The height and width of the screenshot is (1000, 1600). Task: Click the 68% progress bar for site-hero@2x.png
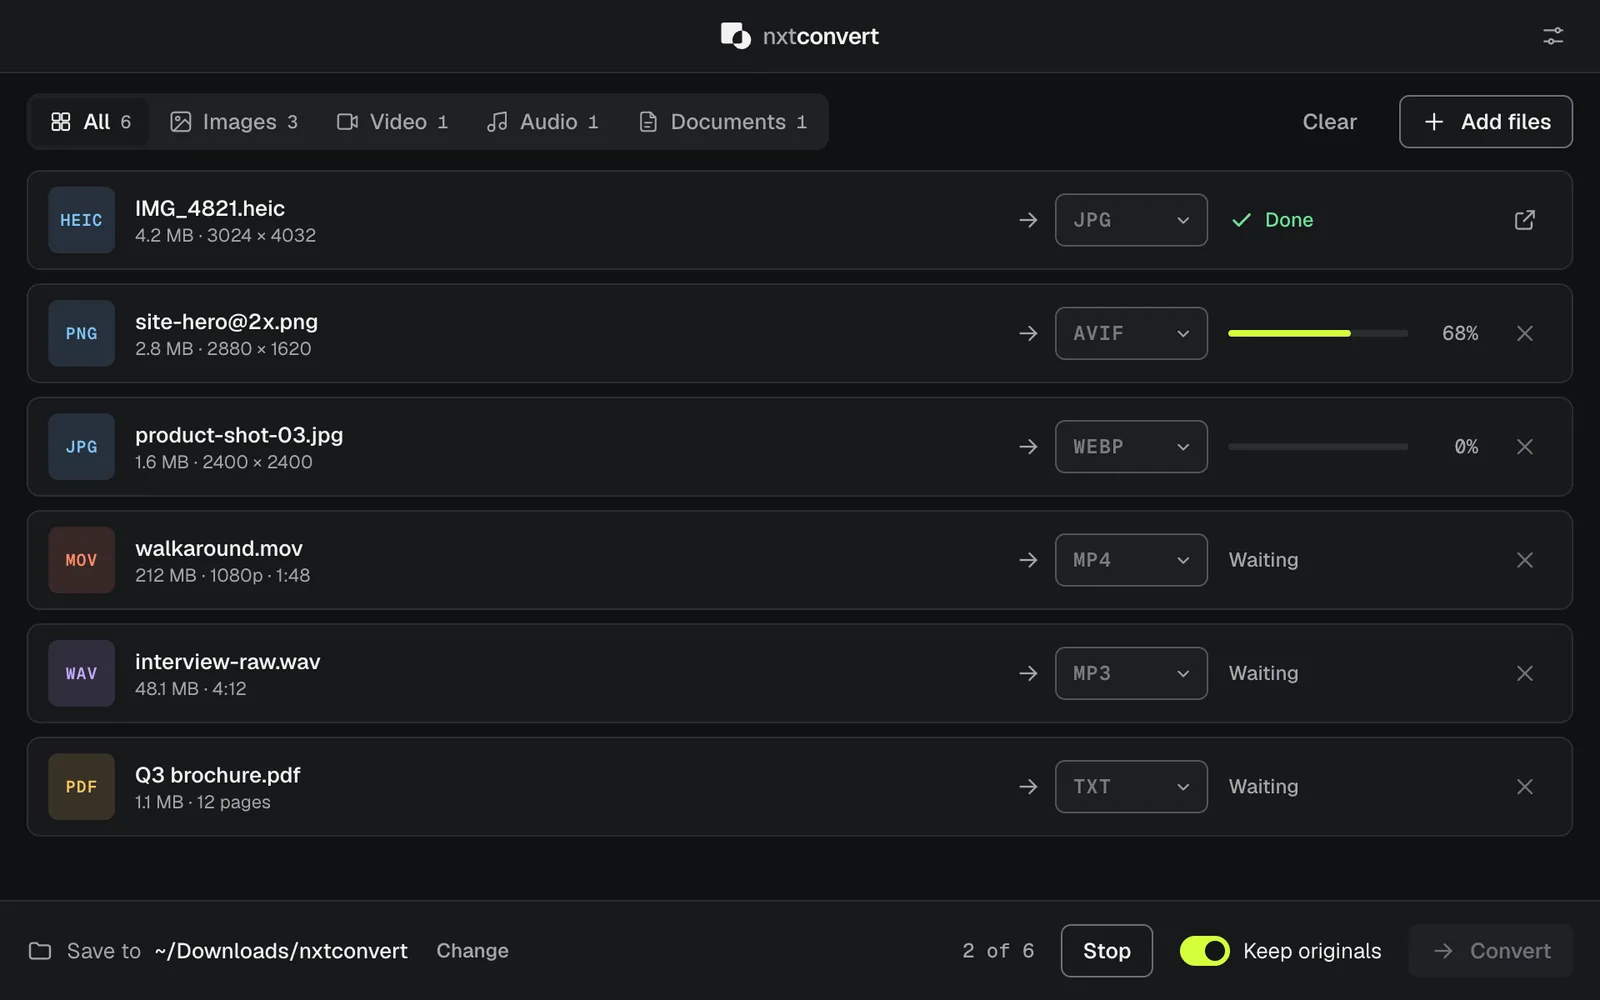[x=1317, y=333]
